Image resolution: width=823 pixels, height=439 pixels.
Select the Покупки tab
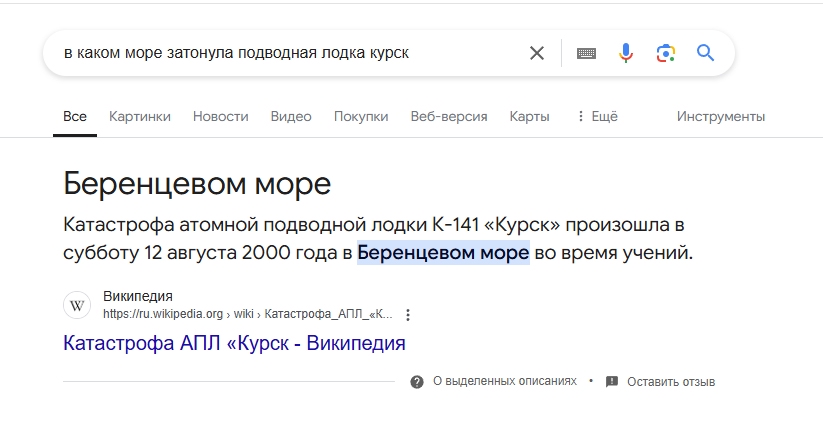click(x=361, y=116)
